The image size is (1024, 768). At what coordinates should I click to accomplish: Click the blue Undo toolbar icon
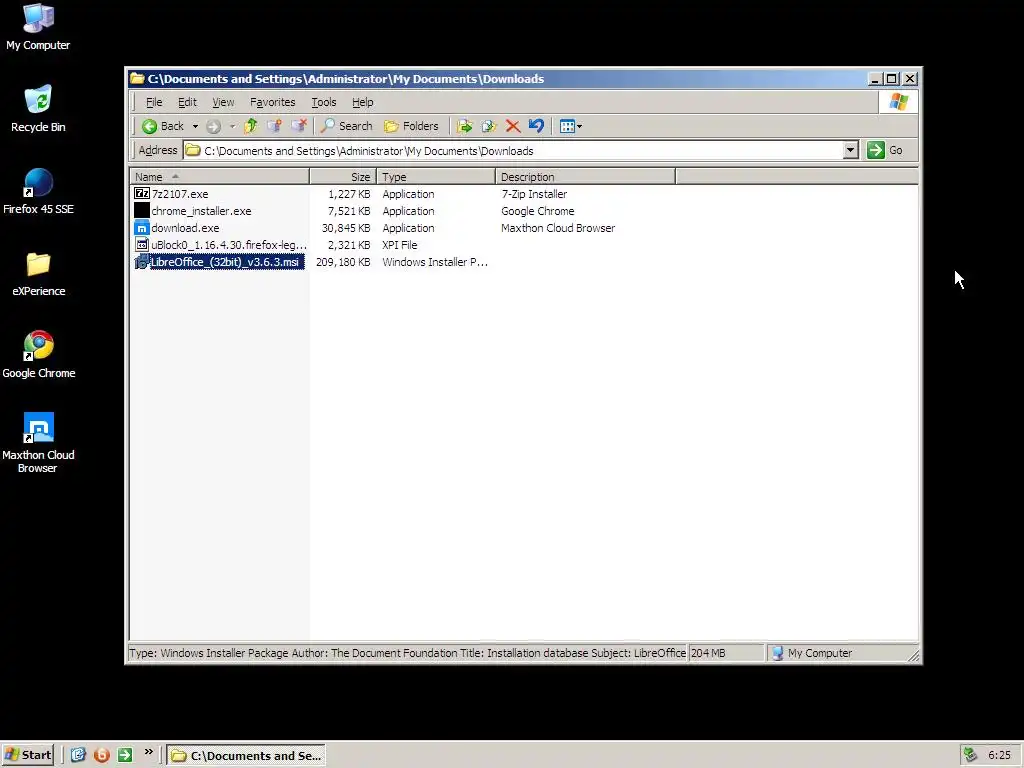[536, 125]
